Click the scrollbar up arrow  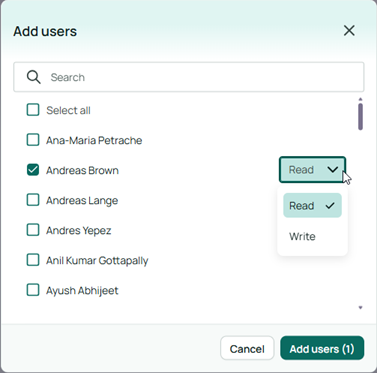[360, 99]
